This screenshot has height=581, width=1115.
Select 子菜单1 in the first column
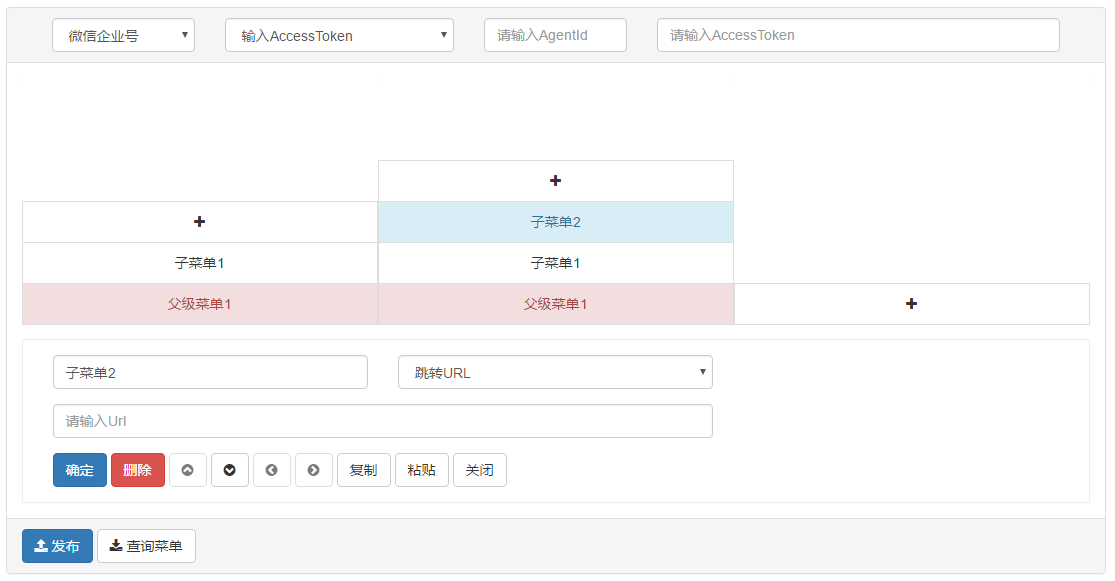[200, 263]
